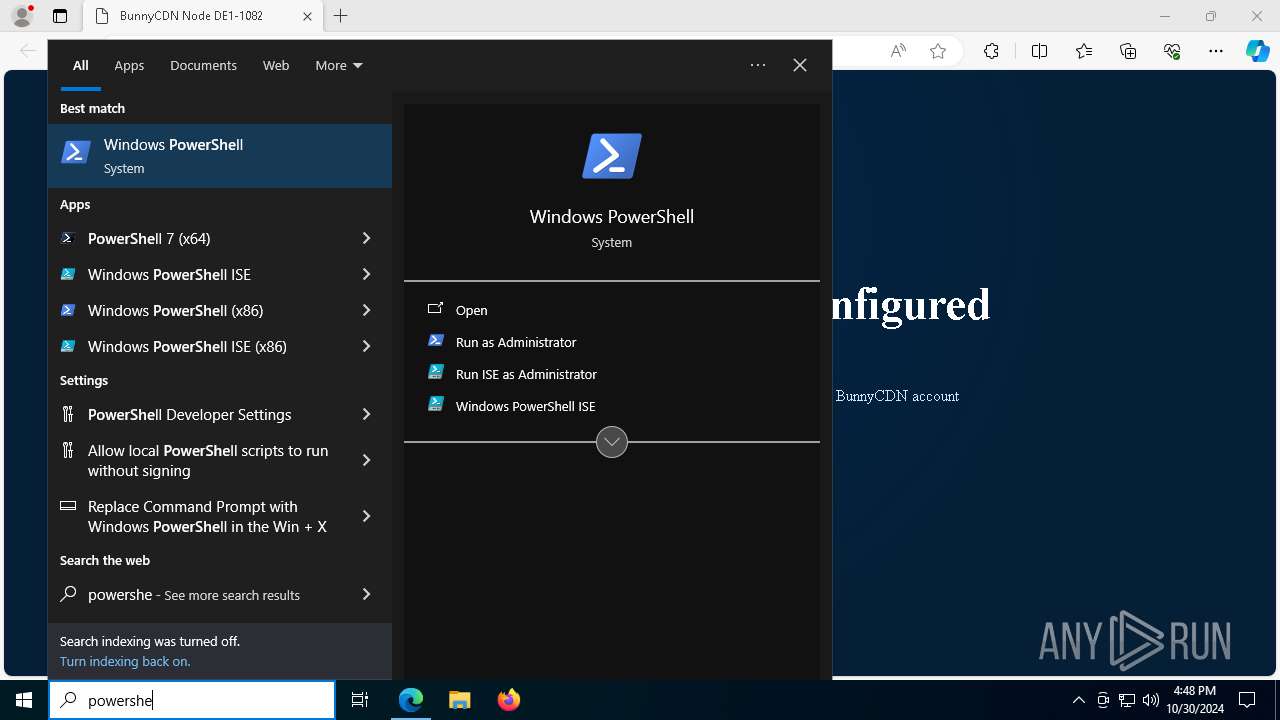Click Edge profile avatar icon

point(22,16)
